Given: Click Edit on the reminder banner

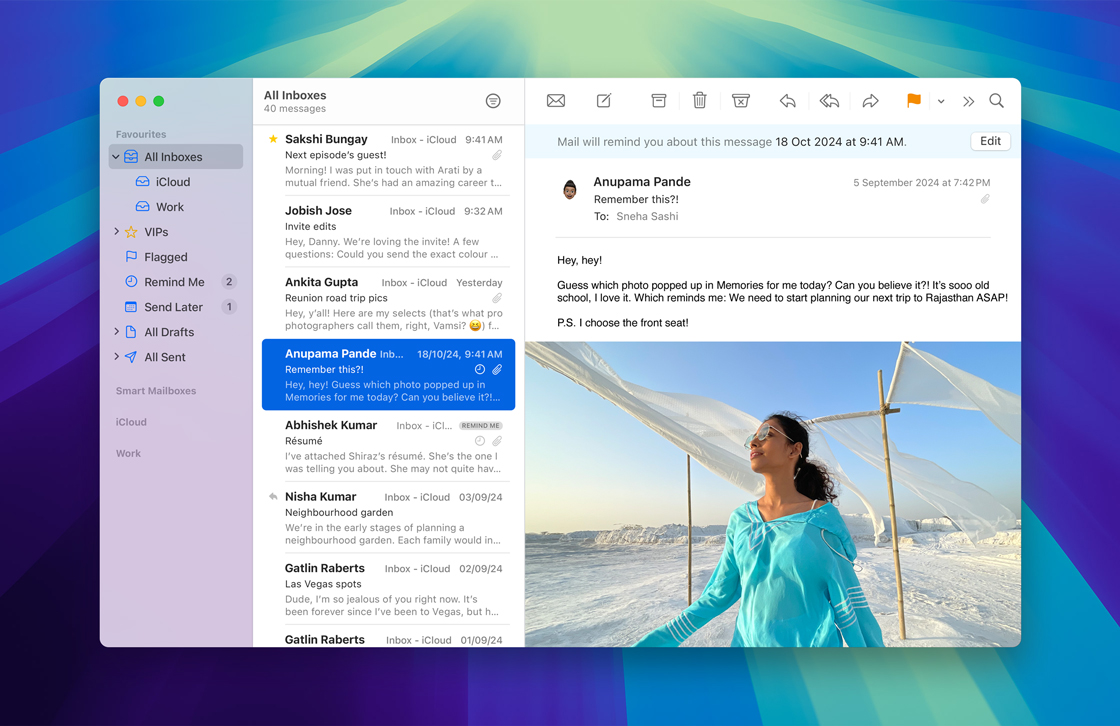Looking at the screenshot, I should pos(990,141).
